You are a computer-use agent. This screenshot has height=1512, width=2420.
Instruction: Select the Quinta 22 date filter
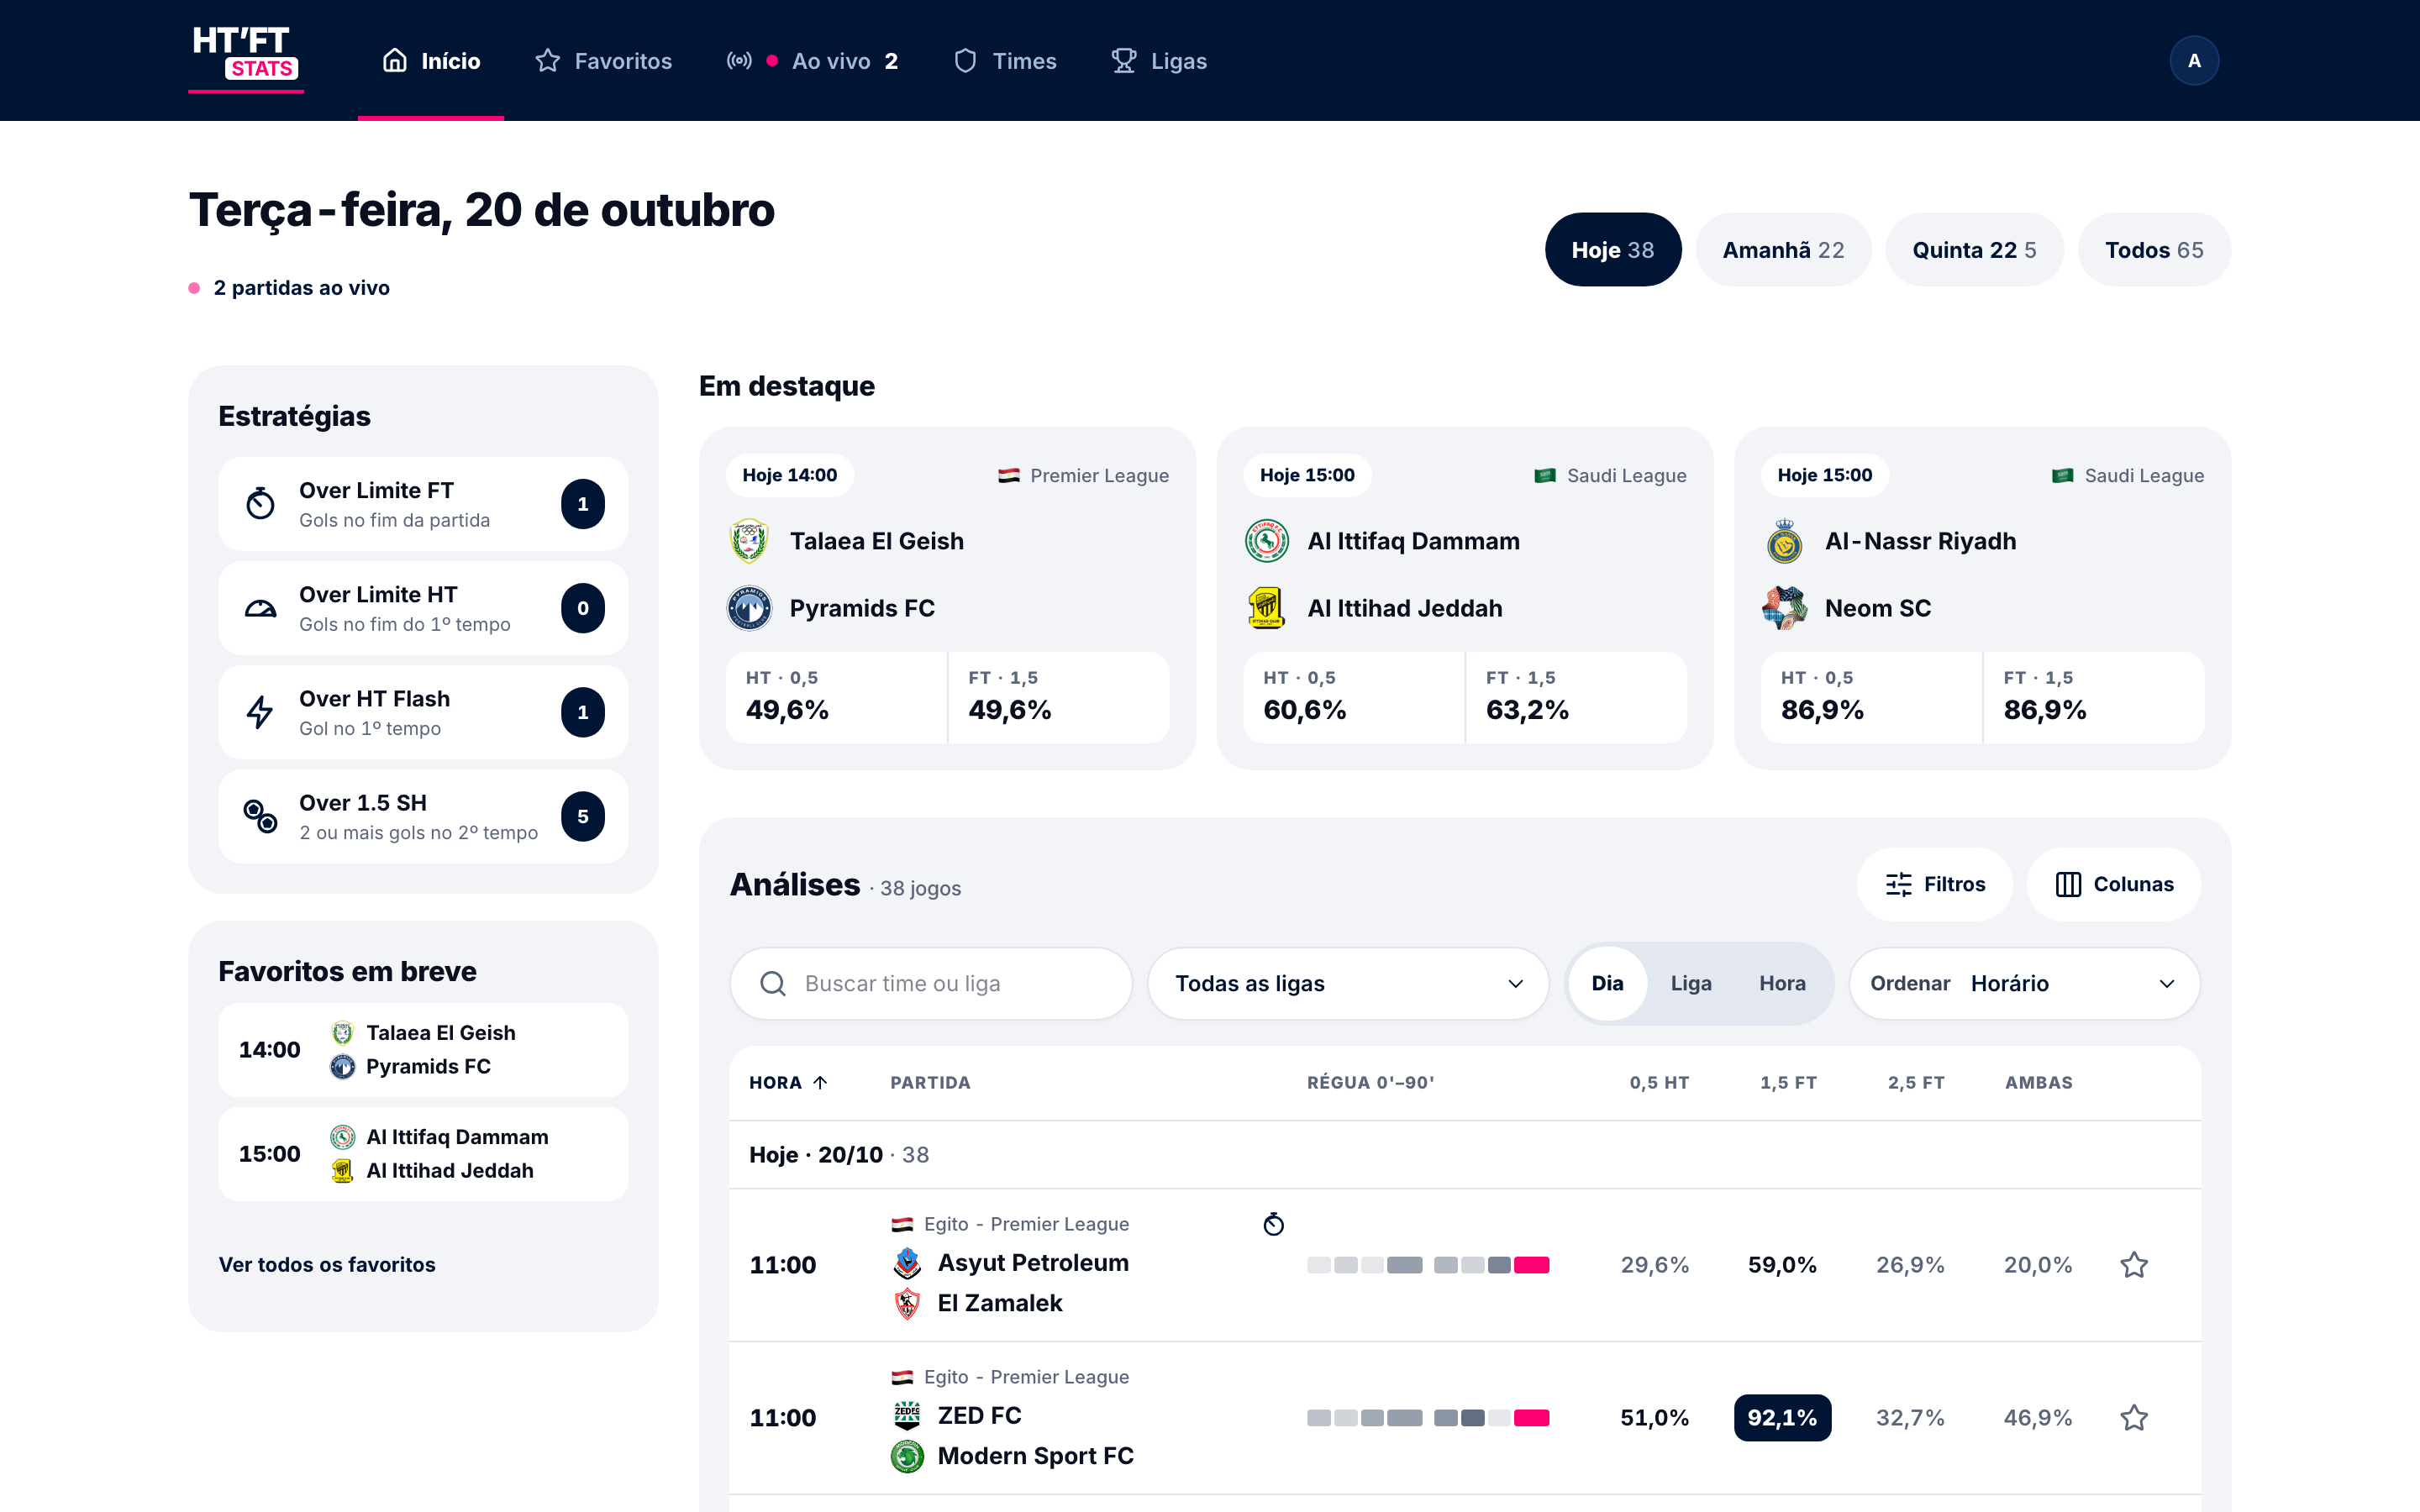click(x=1974, y=250)
